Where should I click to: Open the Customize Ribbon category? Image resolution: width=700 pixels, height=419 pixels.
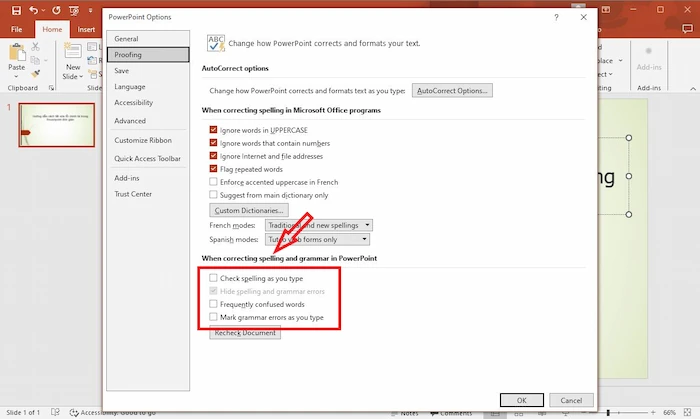148,140
